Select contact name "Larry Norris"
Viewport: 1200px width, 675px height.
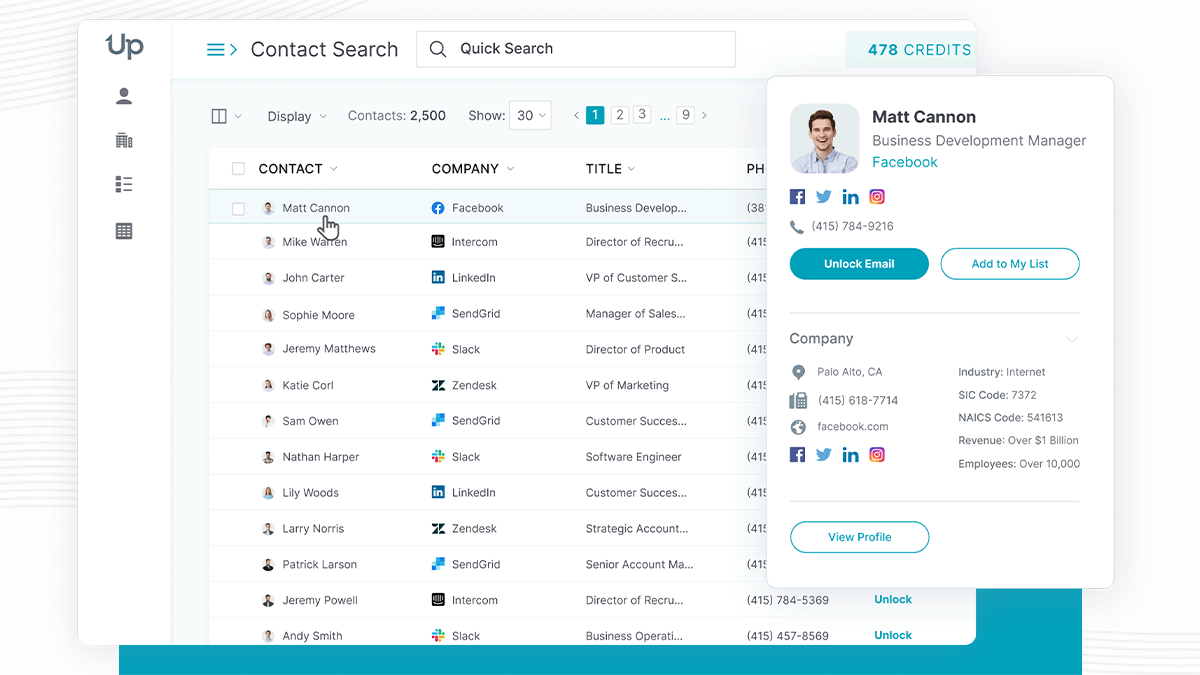point(313,529)
